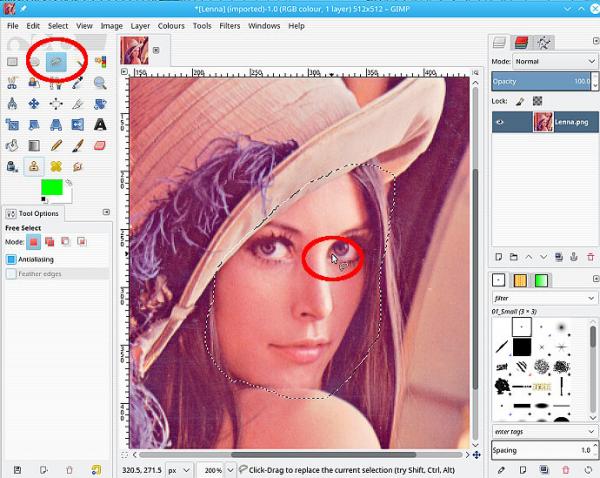Set selection mode to subtract
600x478 pixels.
66,242
